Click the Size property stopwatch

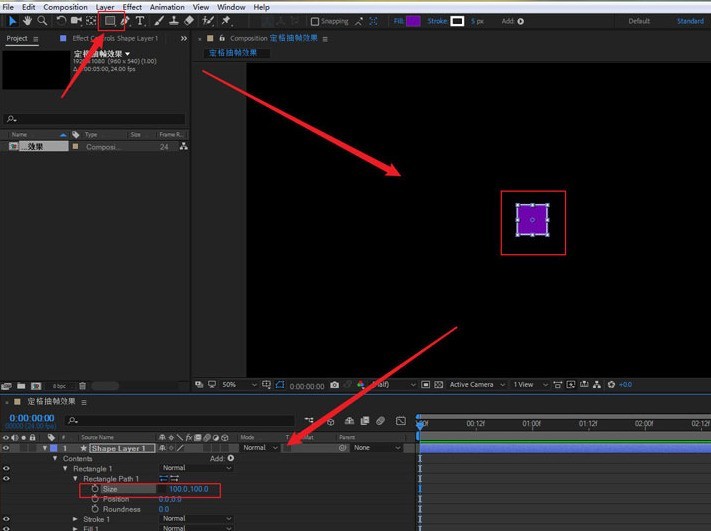[x=94, y=489]
